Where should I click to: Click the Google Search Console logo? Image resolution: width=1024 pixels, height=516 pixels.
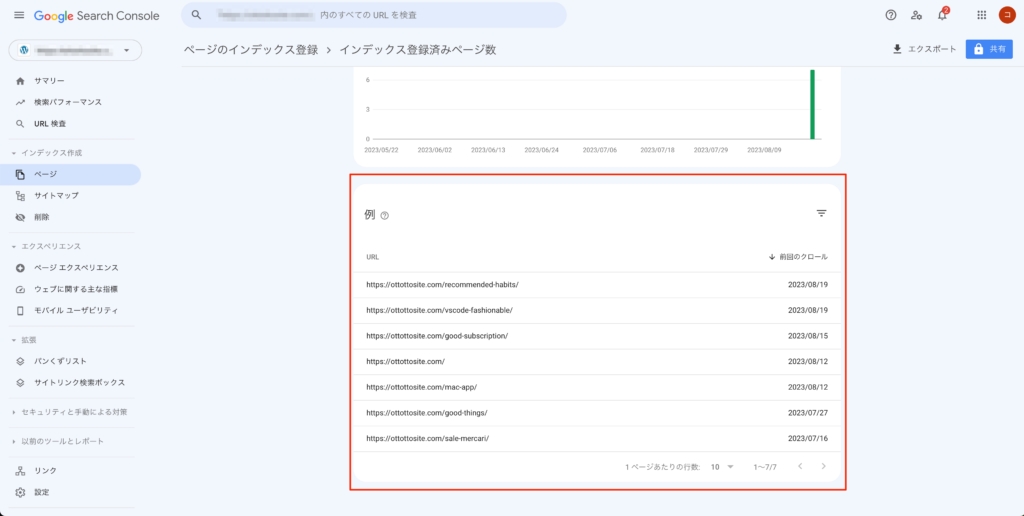[97, 16]
